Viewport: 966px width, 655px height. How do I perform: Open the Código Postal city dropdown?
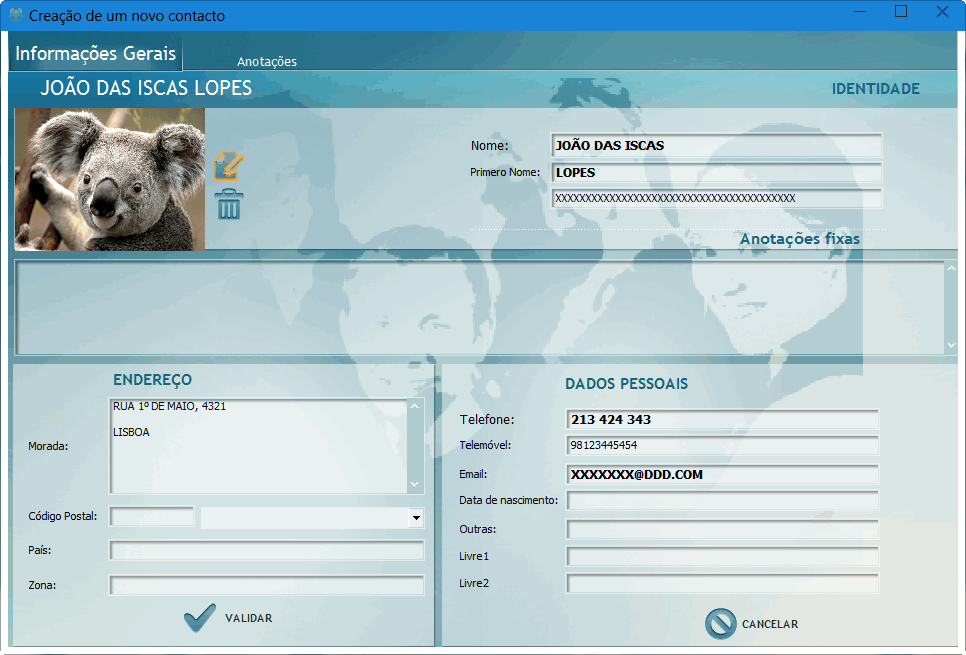coord(415,518)
